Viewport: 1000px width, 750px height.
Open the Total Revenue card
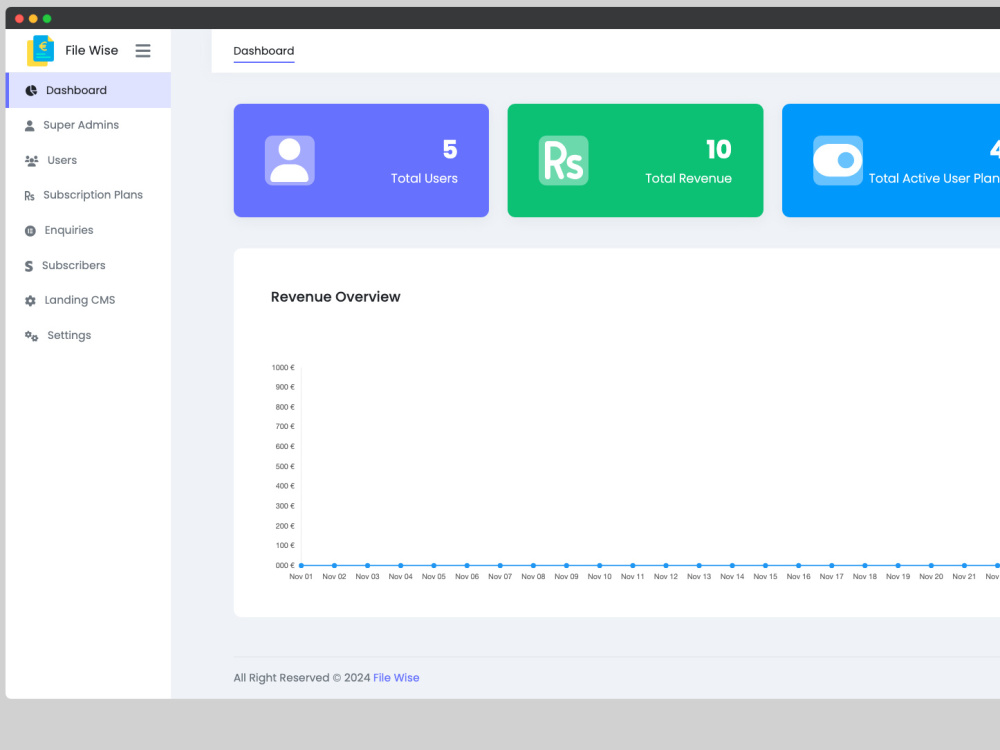[635, 160]
